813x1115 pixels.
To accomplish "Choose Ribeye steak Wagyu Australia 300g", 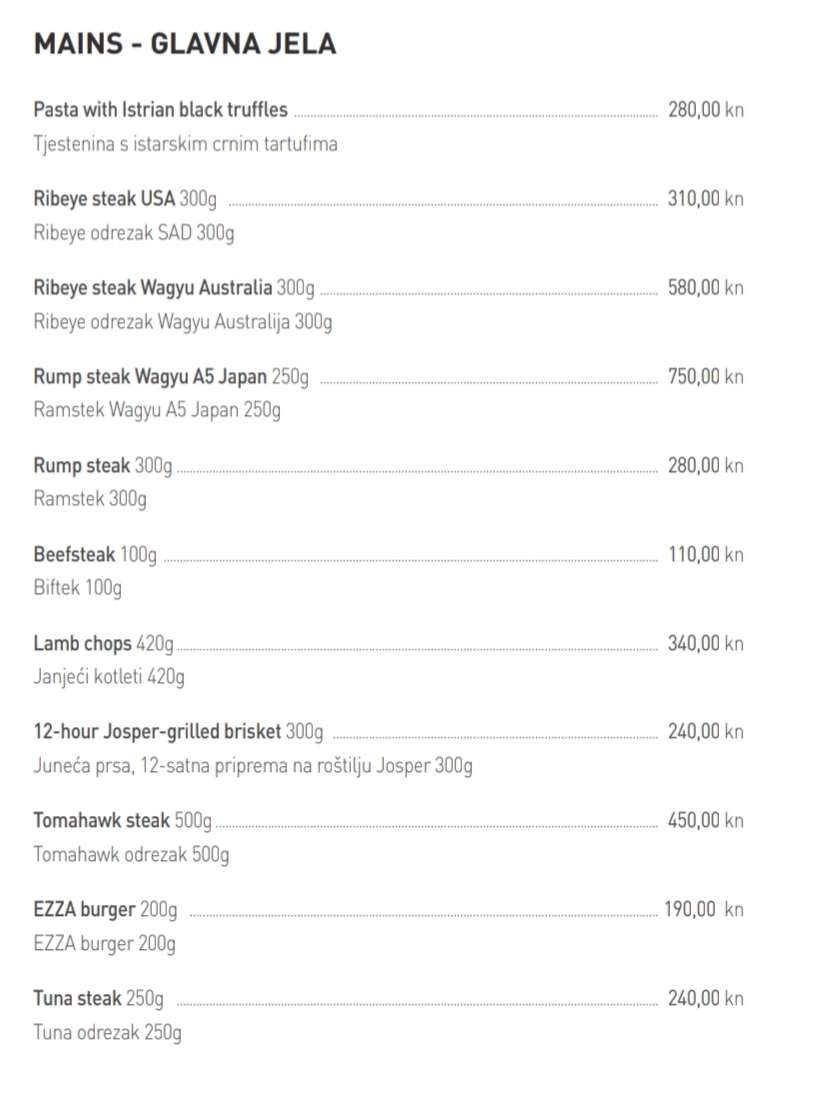I will tap(174, 288).
